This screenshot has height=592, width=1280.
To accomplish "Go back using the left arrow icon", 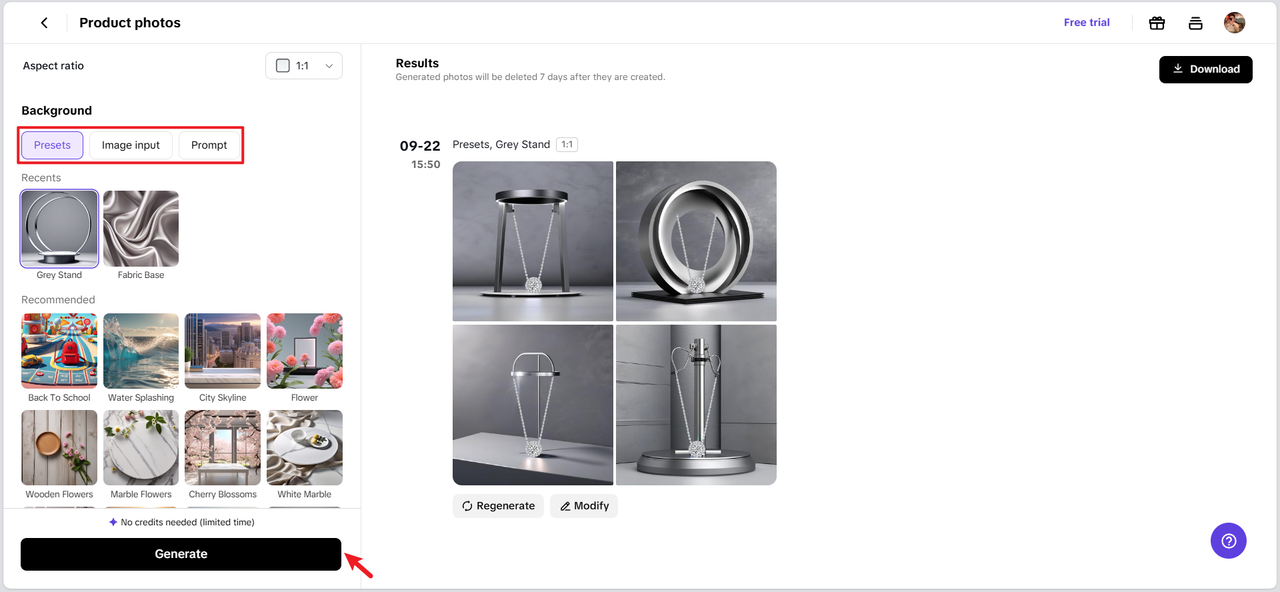I will pos(44,23).
